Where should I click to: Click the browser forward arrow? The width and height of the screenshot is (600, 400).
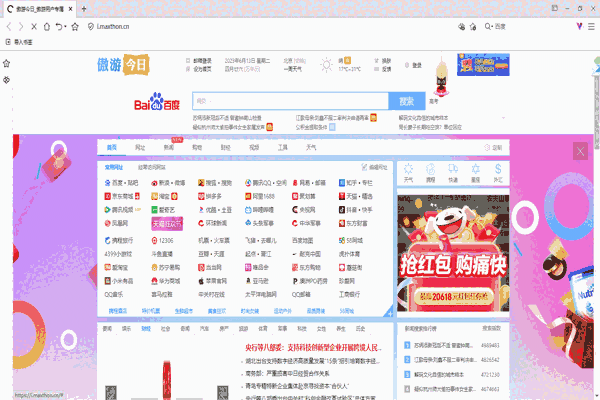[x=21, y=26]
